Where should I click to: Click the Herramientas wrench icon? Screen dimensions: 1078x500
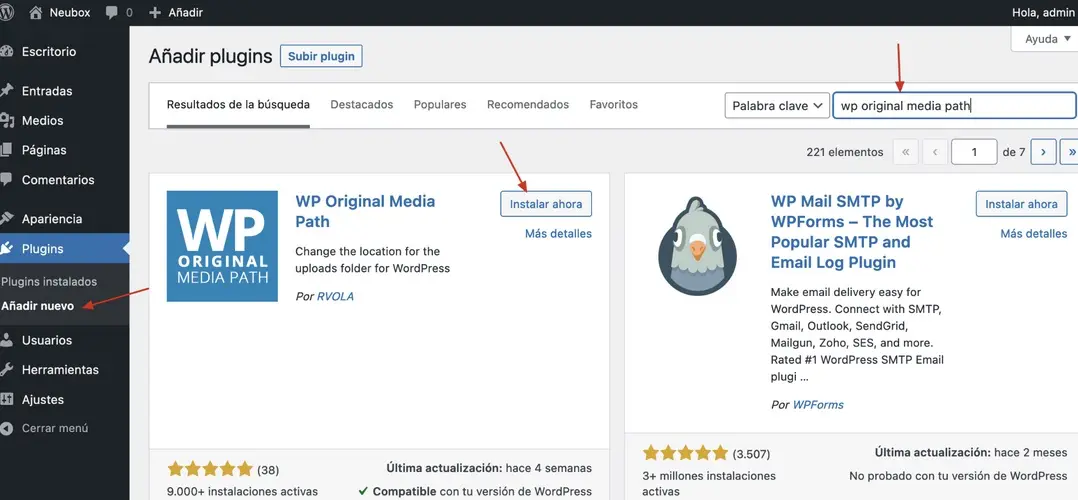click(7, 369)
